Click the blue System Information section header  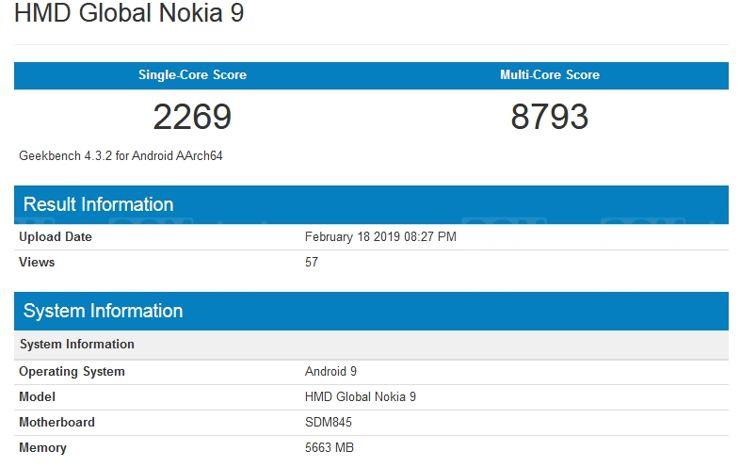pos(371,311)
